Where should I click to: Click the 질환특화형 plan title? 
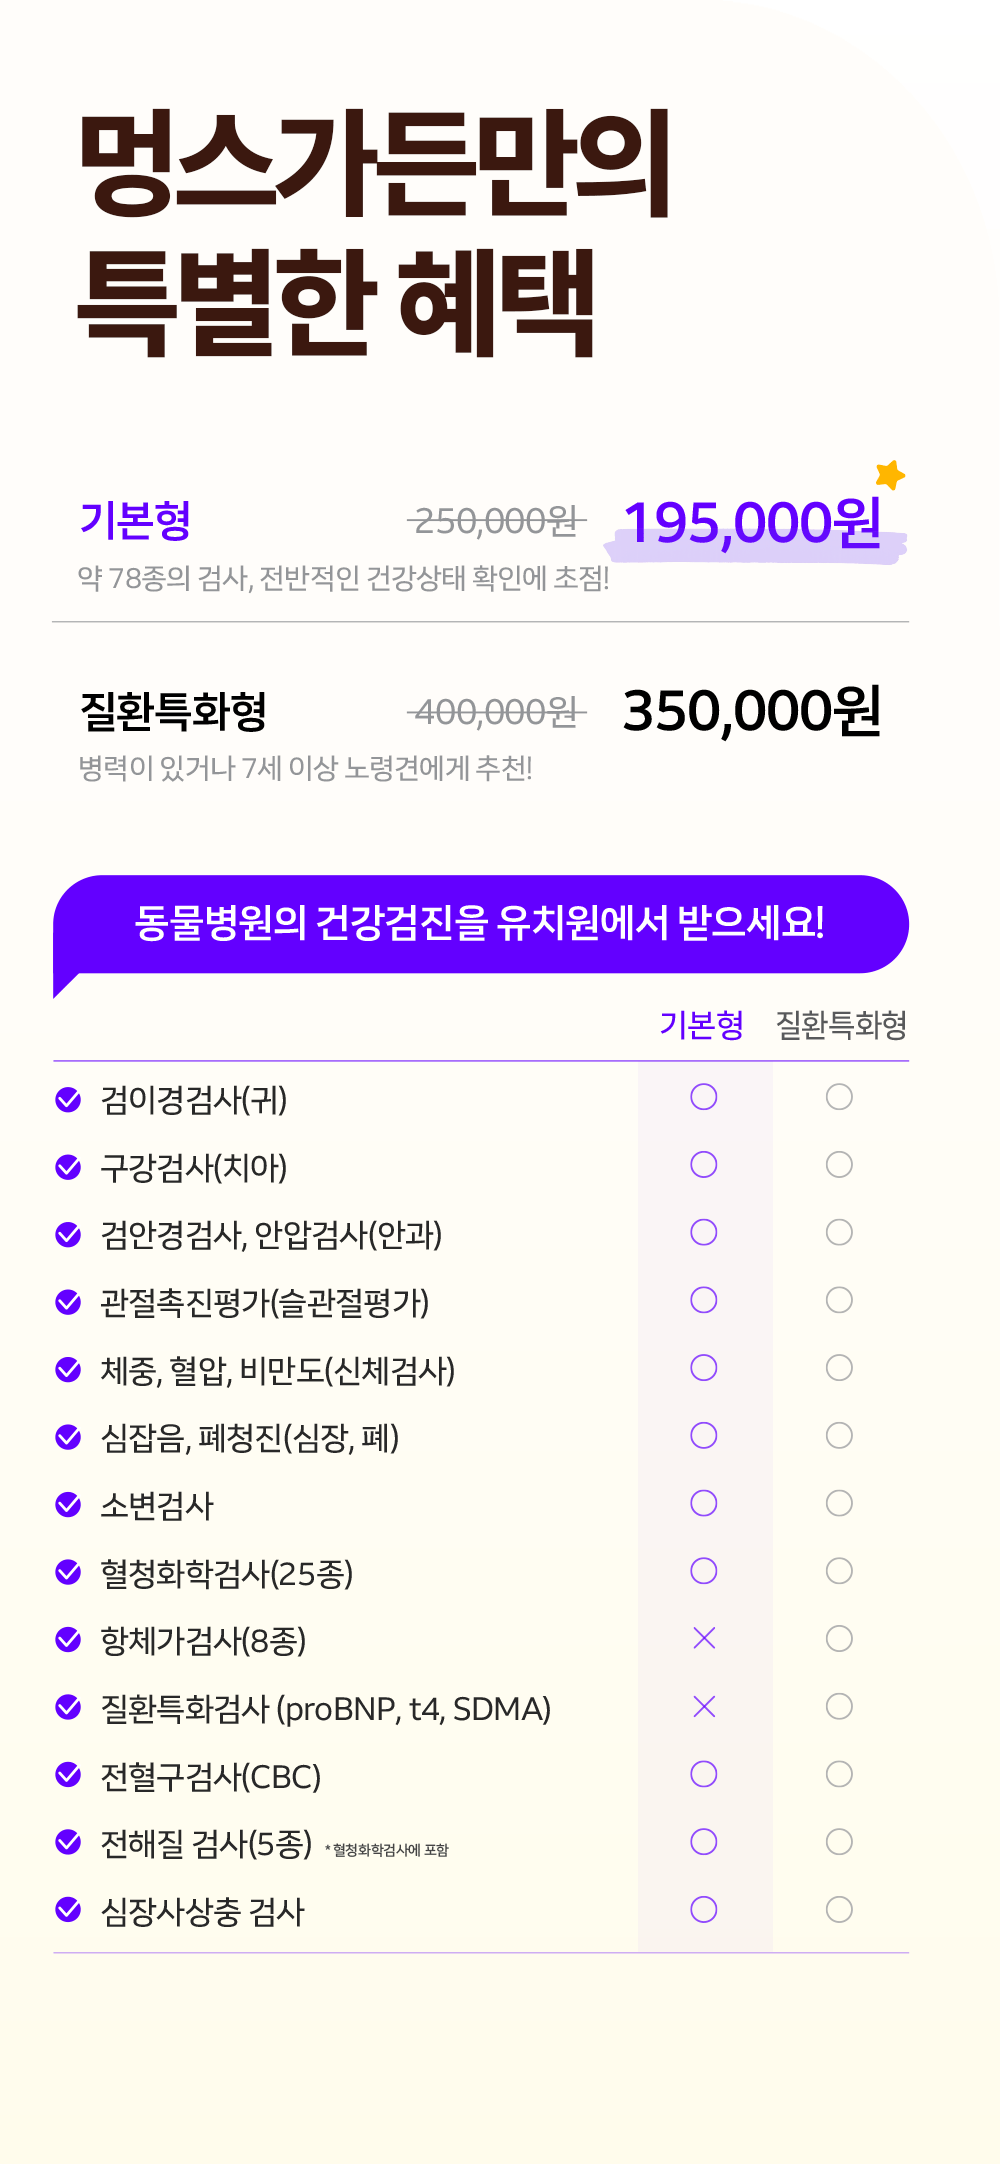coord(174,711)
